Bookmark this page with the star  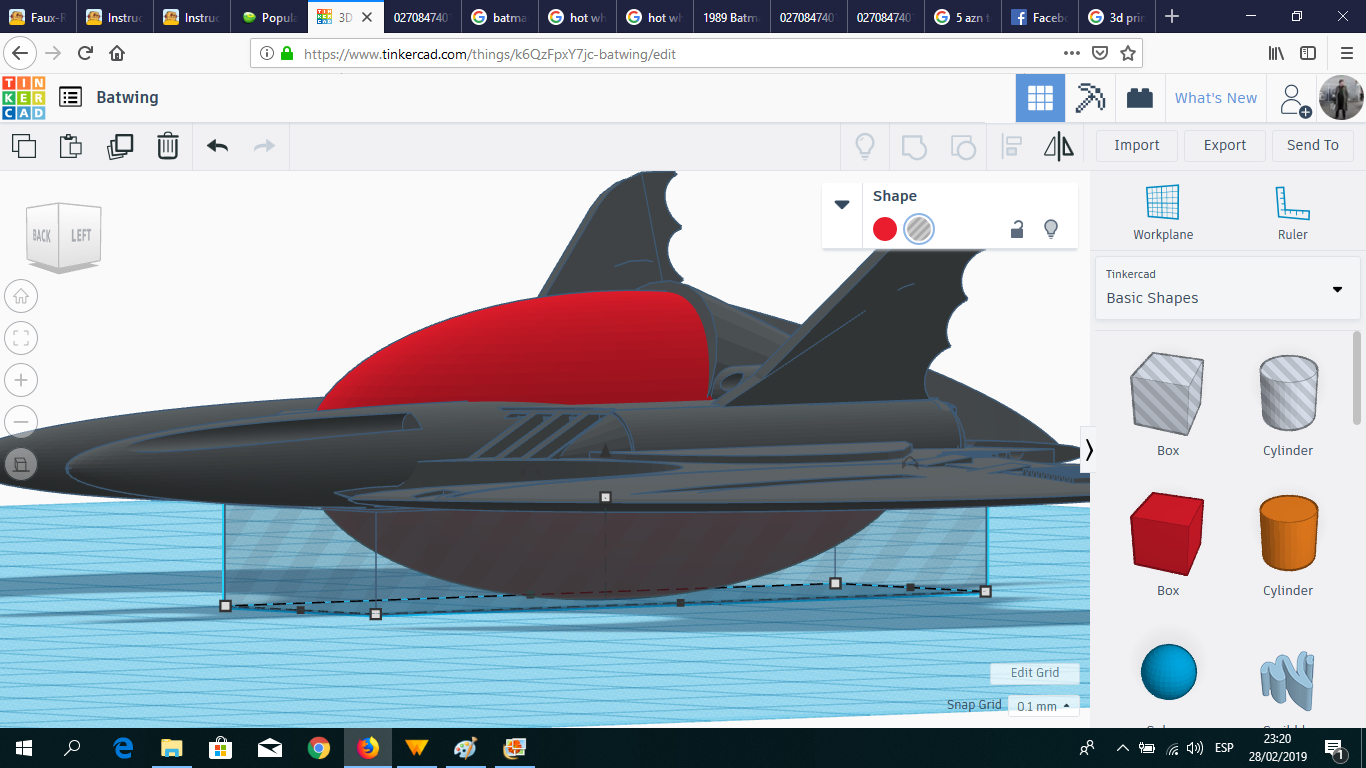[1128, 53]
